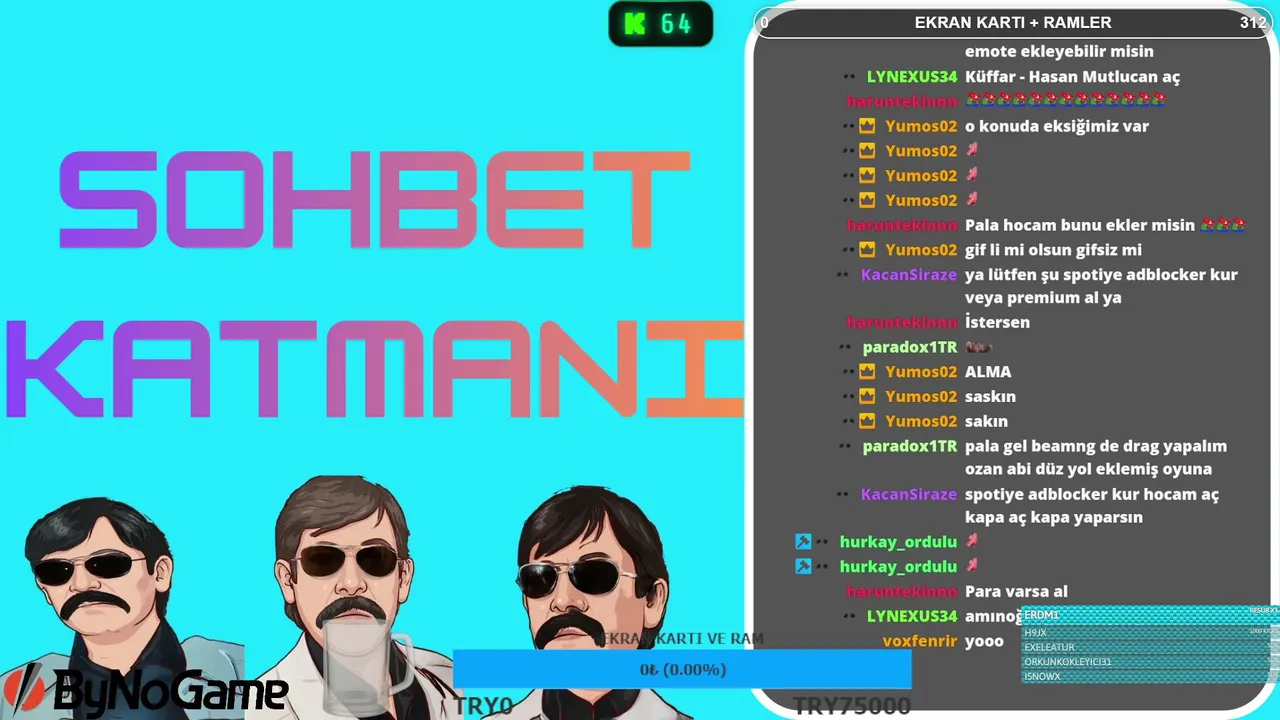
Task: Click the message 'veya premium al ya'
Action: (x=1043, y=298)
